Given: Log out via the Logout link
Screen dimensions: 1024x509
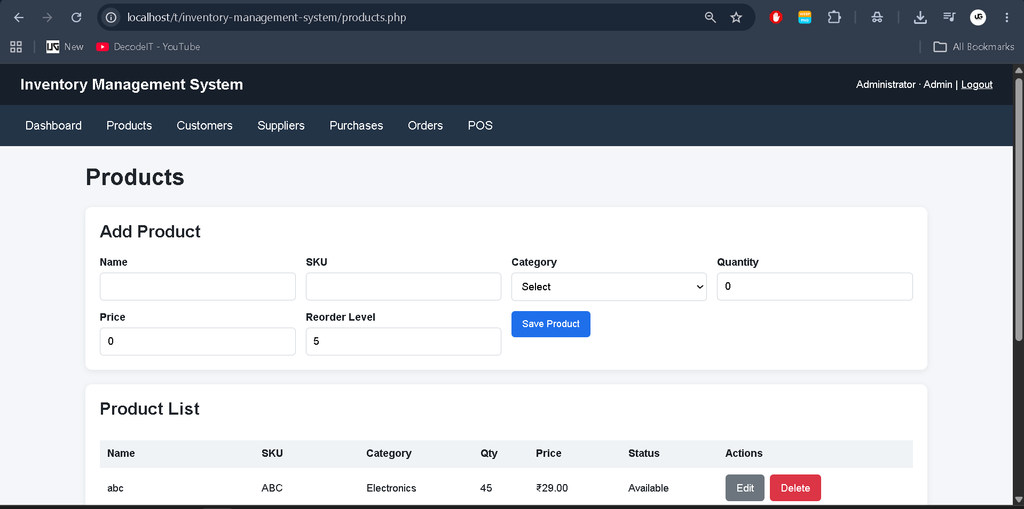Looking at the screenshot, I should (976, 84).
